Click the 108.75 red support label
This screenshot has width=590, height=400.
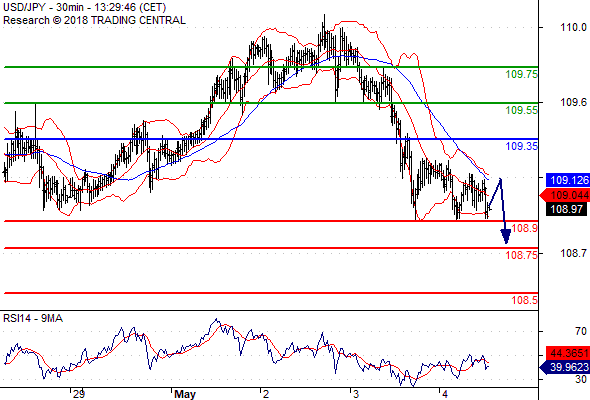click(x=522, y=255)
